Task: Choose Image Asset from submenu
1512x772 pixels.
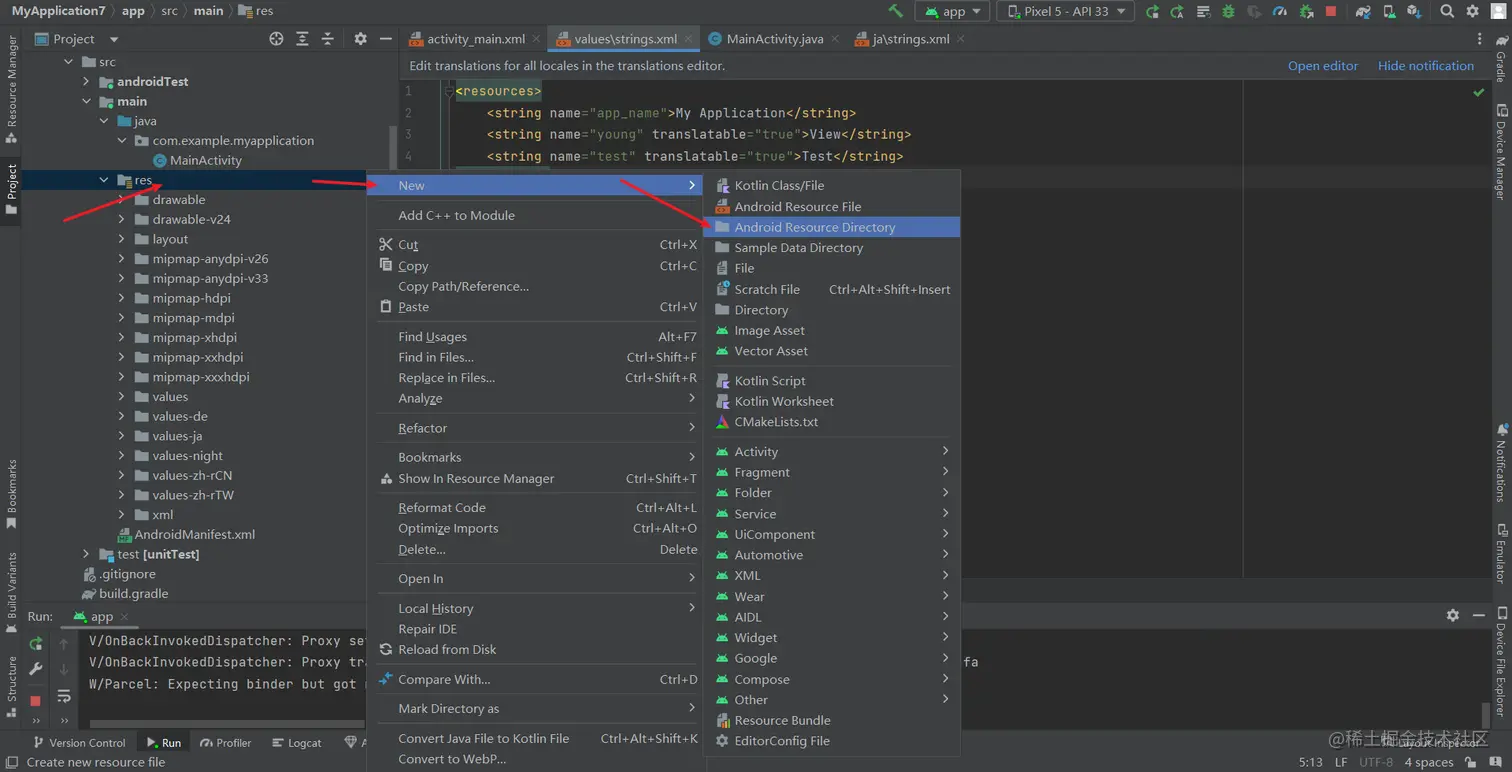Action: tap(832, 330)
